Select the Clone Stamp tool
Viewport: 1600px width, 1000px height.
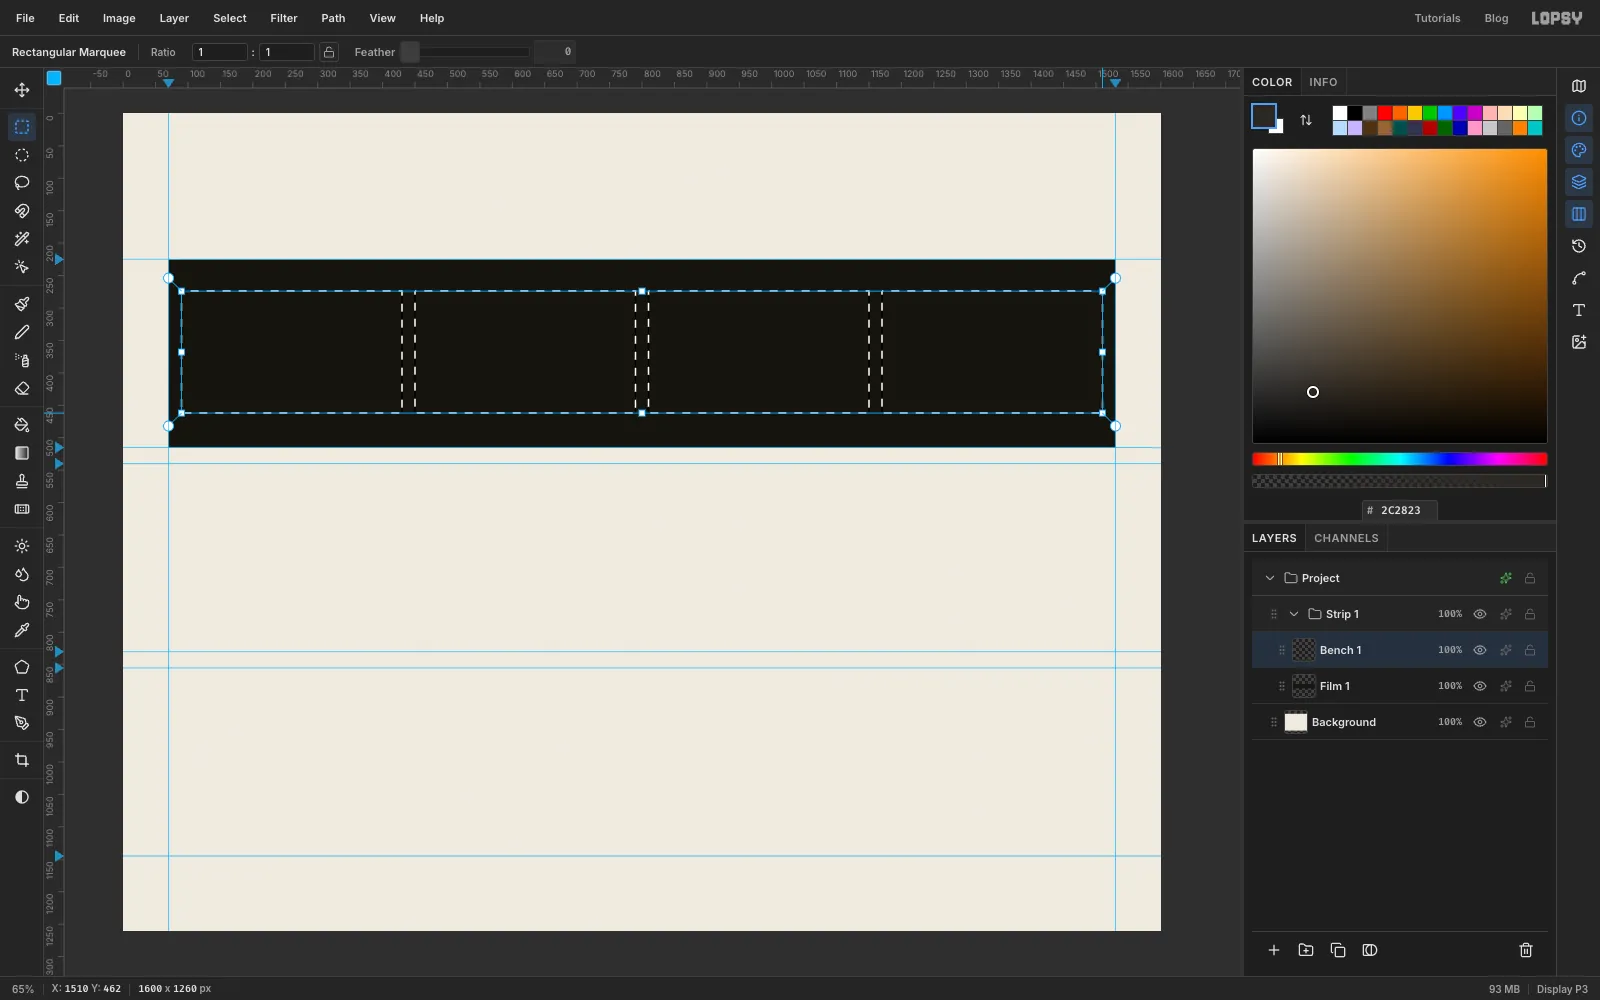pyautogui.click(x=22, y=481)
